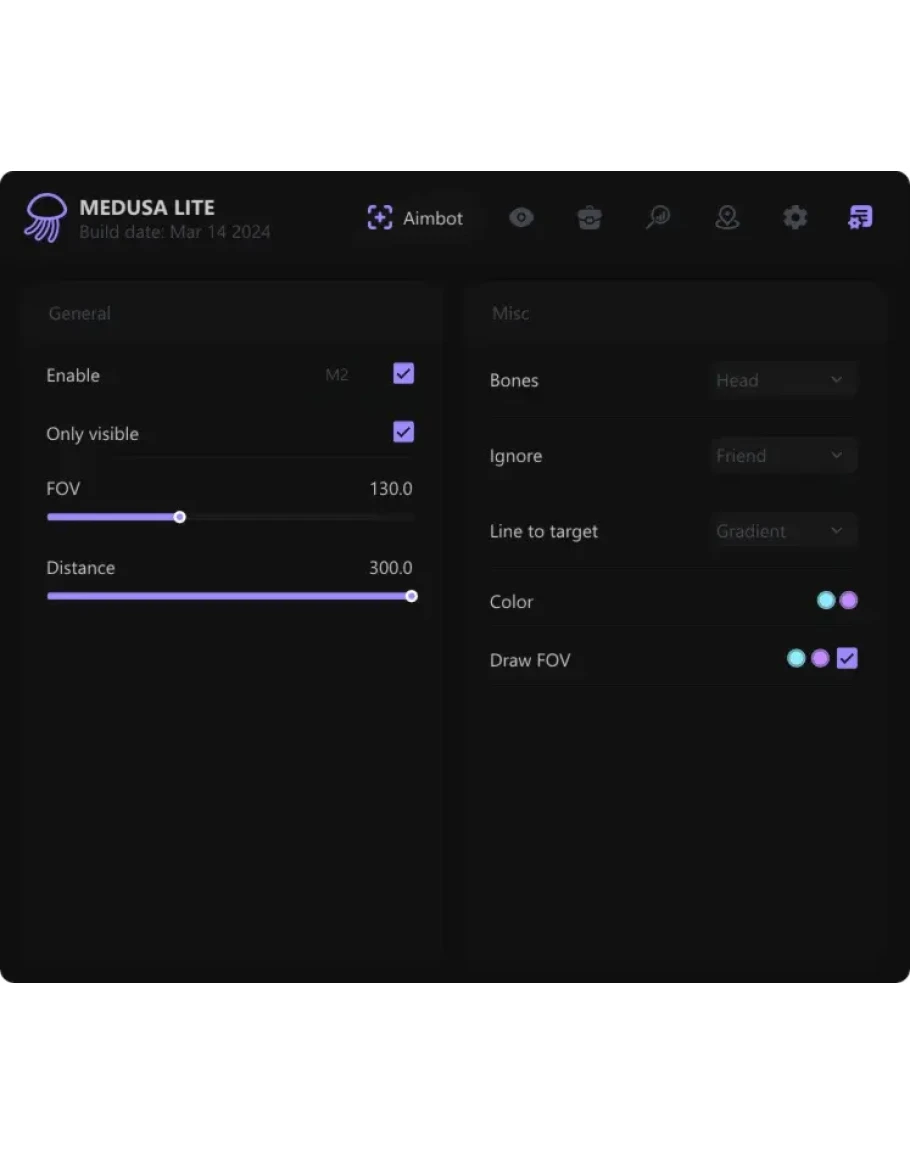
Task: Select the Aimbot tab label
Action: pyautogui.click(x=433, y=218)
